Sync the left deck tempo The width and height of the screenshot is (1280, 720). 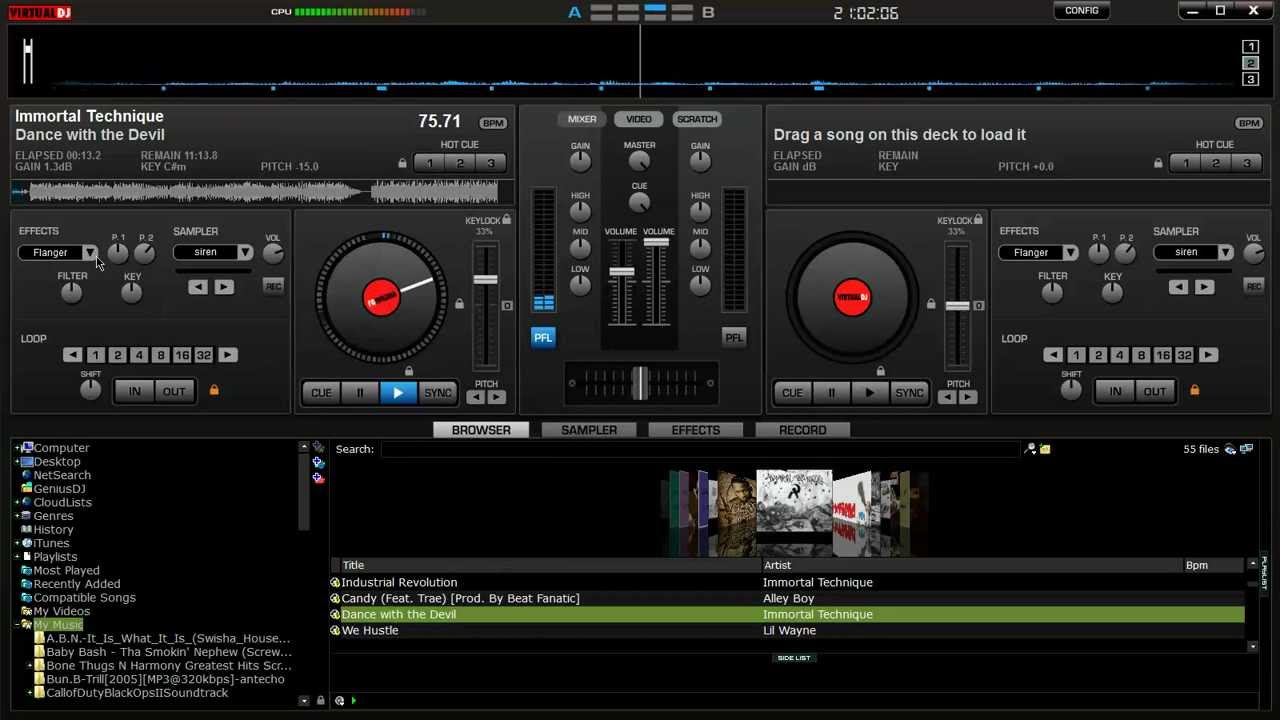(x=438, y=393)
